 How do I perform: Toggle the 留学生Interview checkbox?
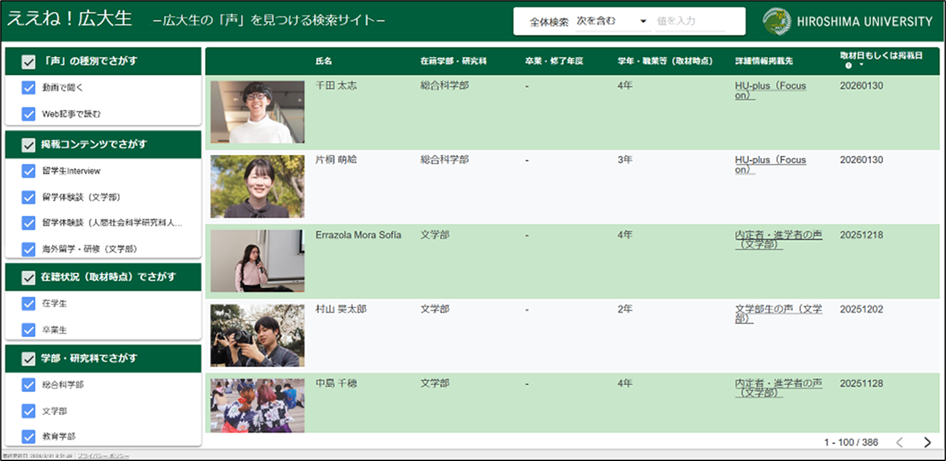[28, 171]
